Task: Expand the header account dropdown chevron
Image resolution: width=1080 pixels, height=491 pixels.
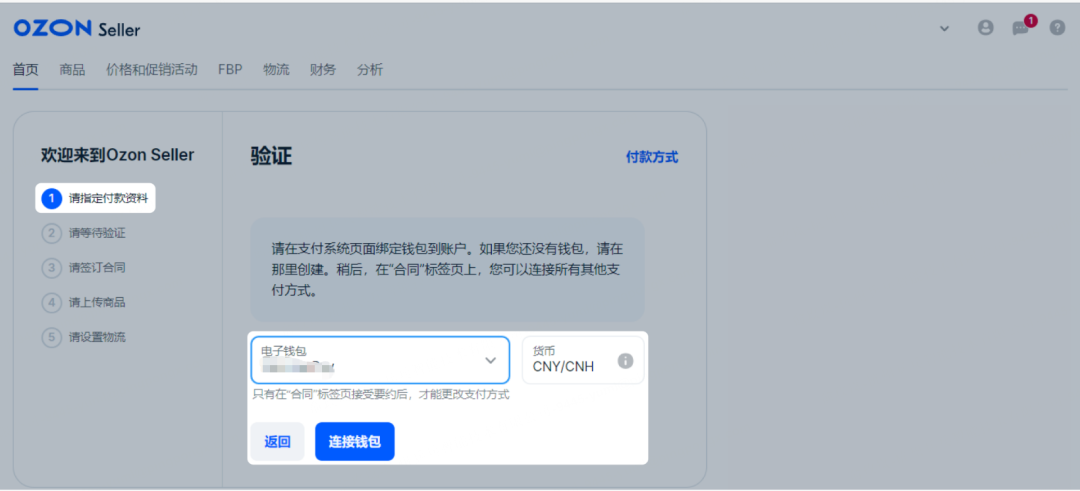Action: click(944, 28)
